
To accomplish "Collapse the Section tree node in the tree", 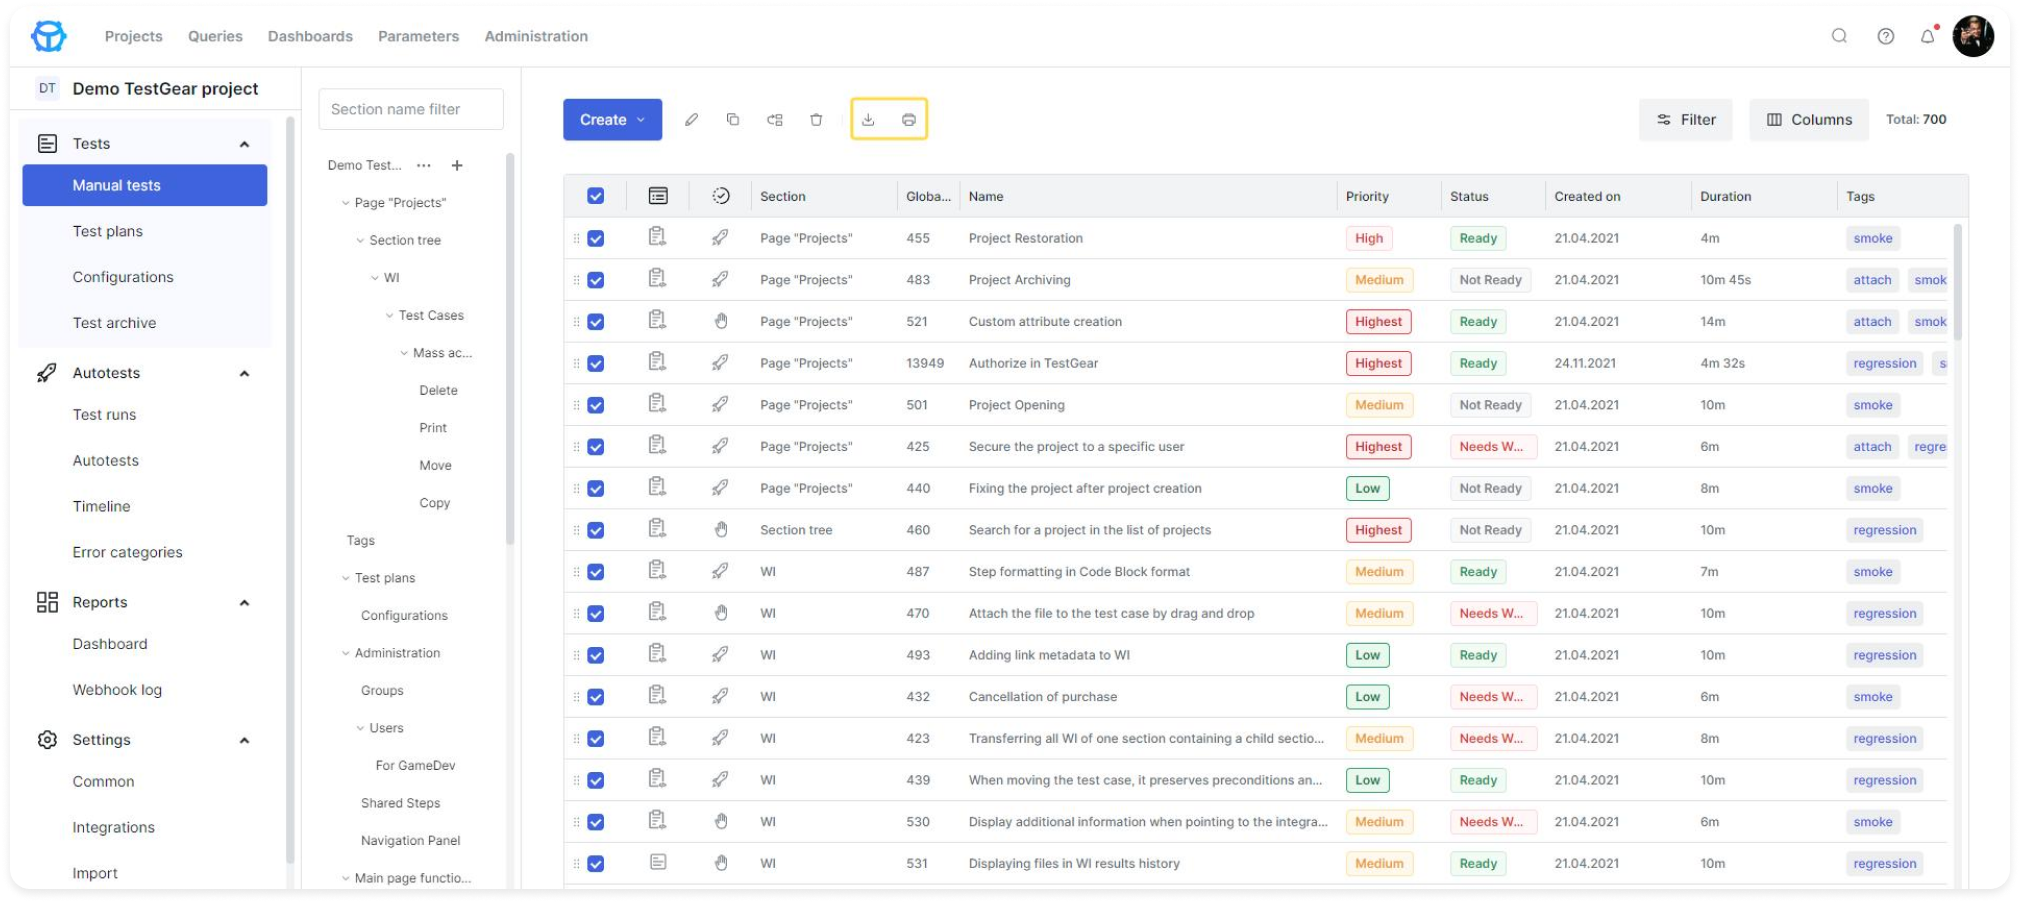I will (x=362, y=240).
